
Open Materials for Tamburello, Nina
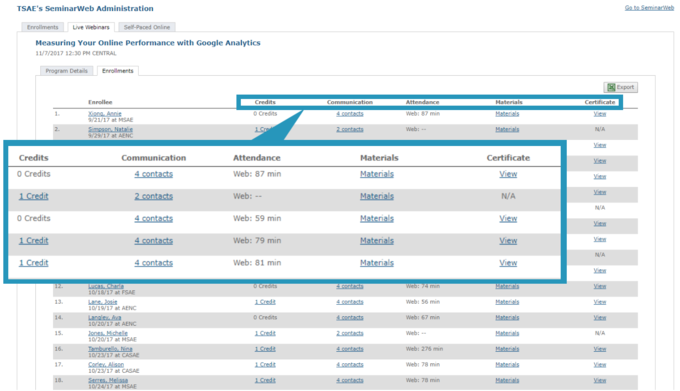pyautogui.click(x=507, y=349)
